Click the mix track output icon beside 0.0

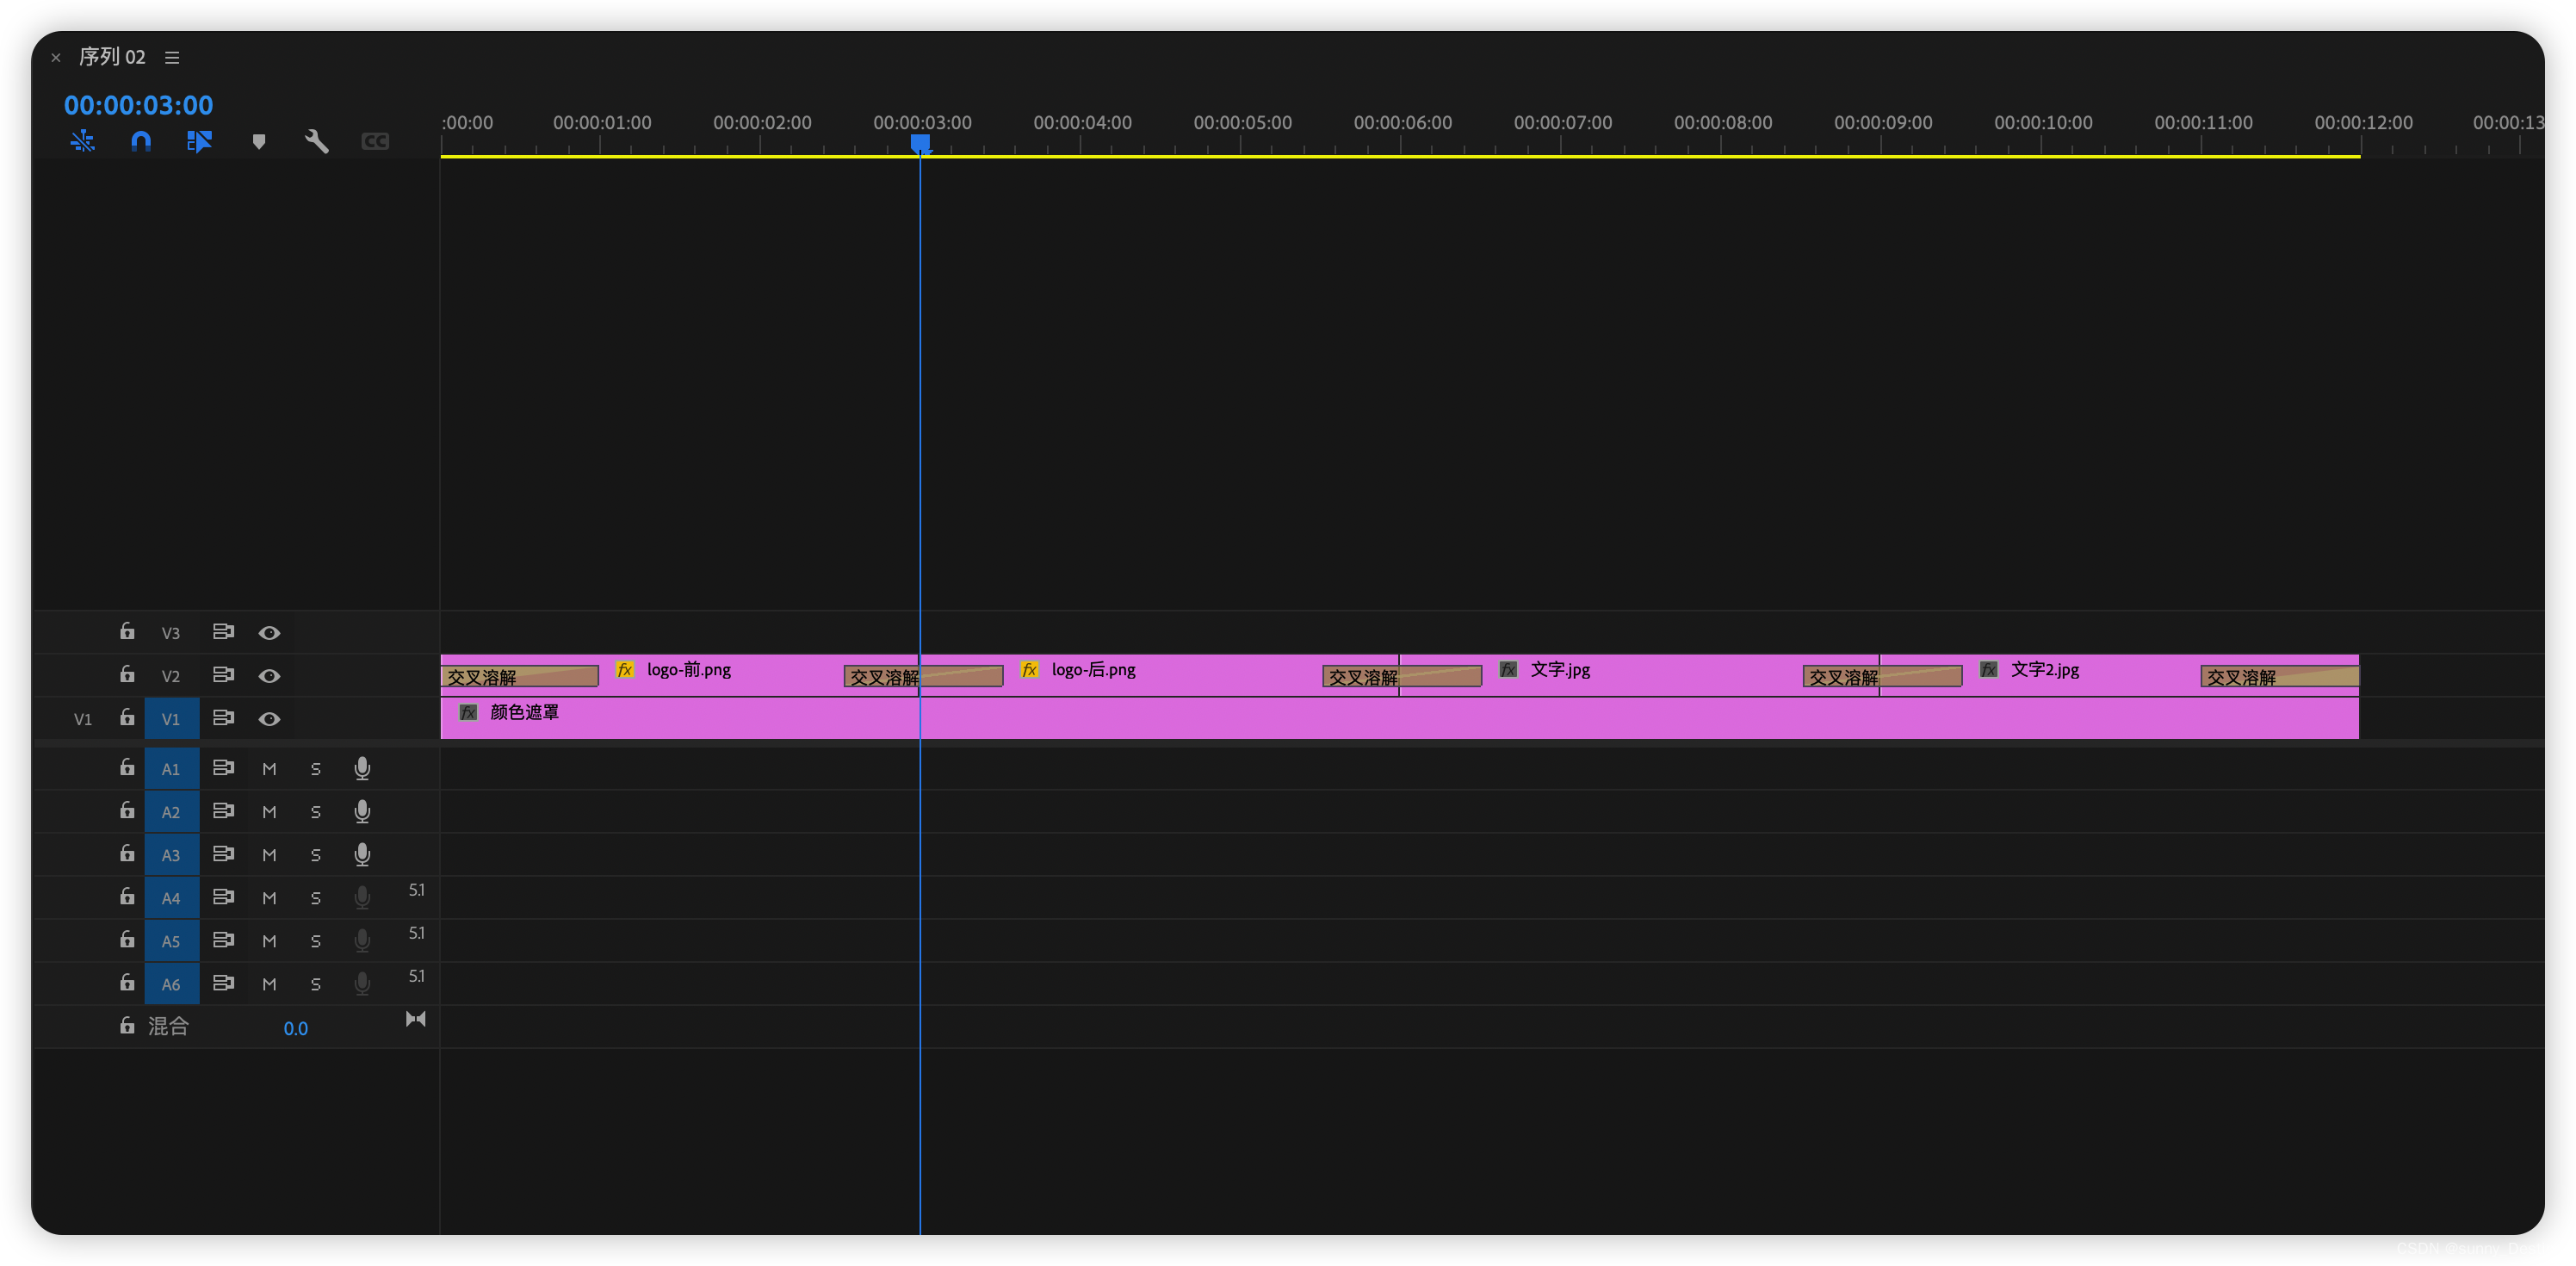(416, 1019)
